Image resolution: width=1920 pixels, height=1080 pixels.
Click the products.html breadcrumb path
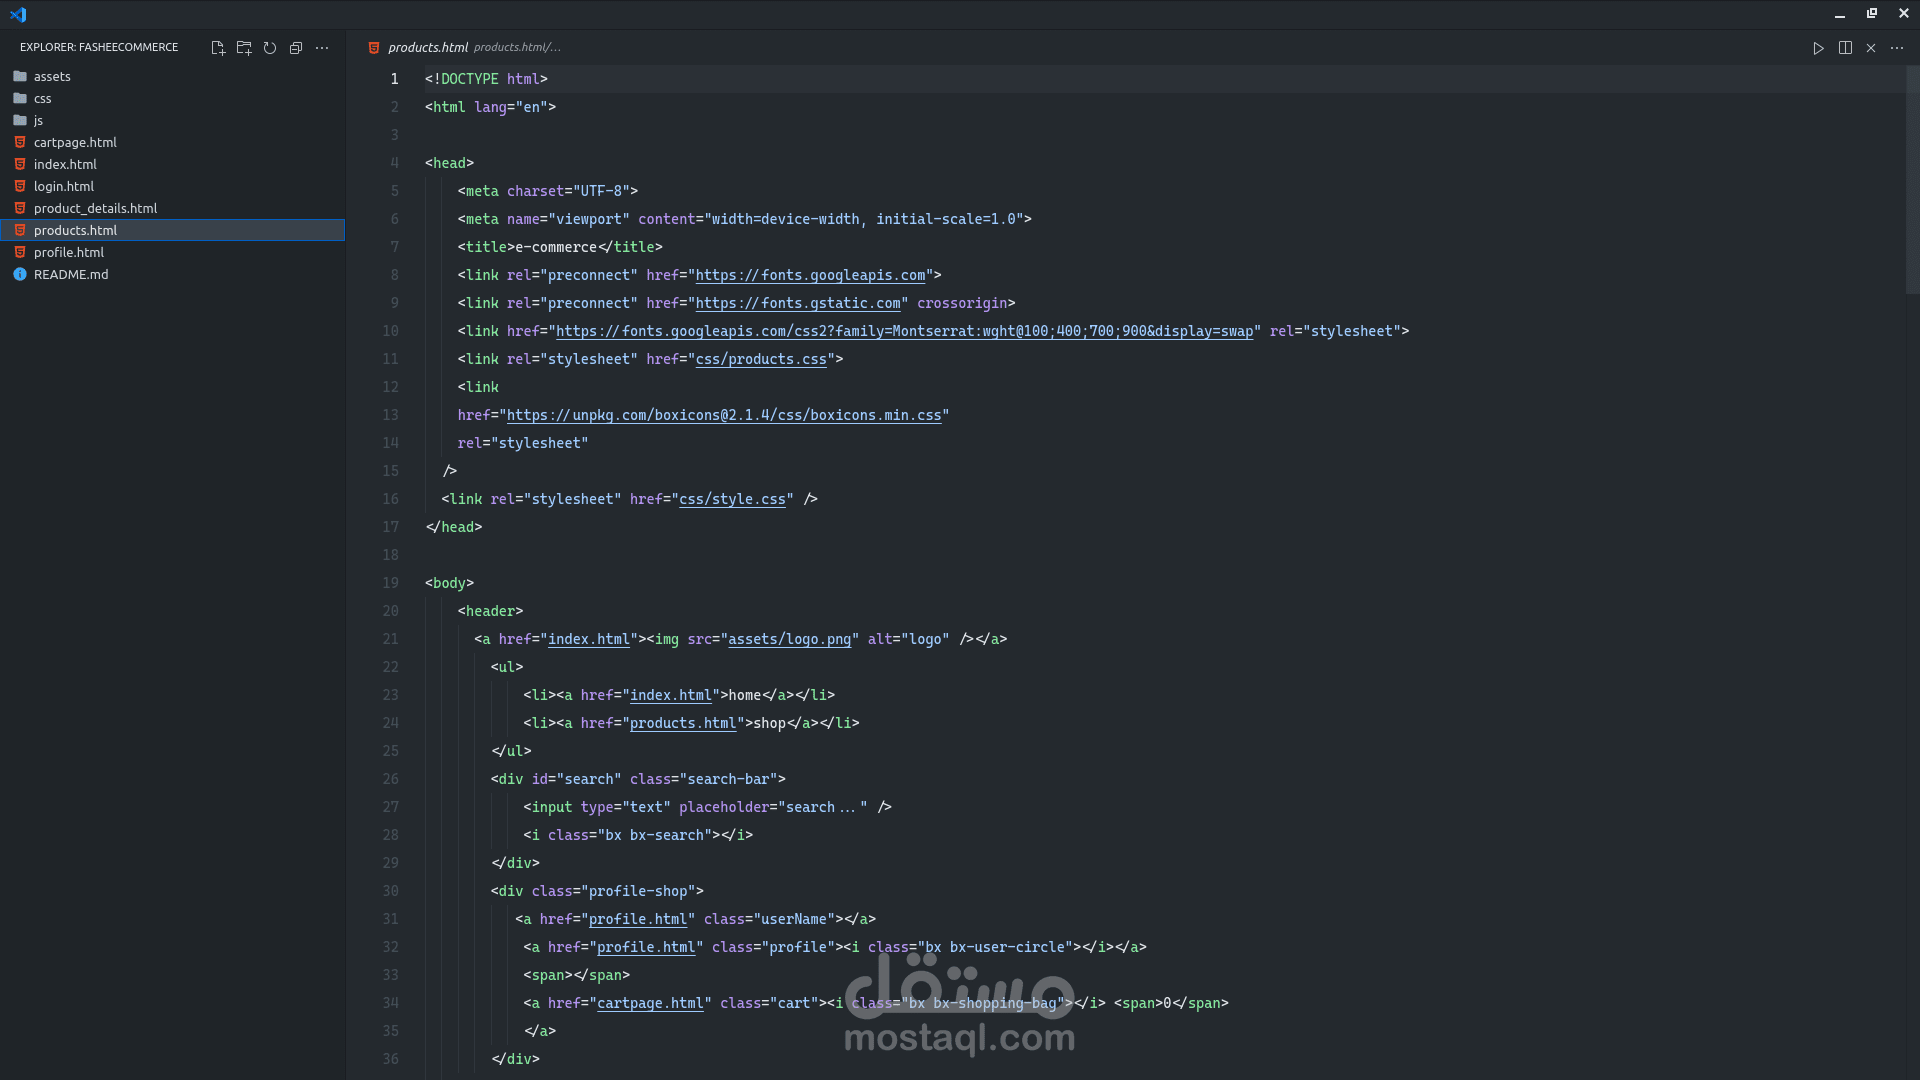517,47
